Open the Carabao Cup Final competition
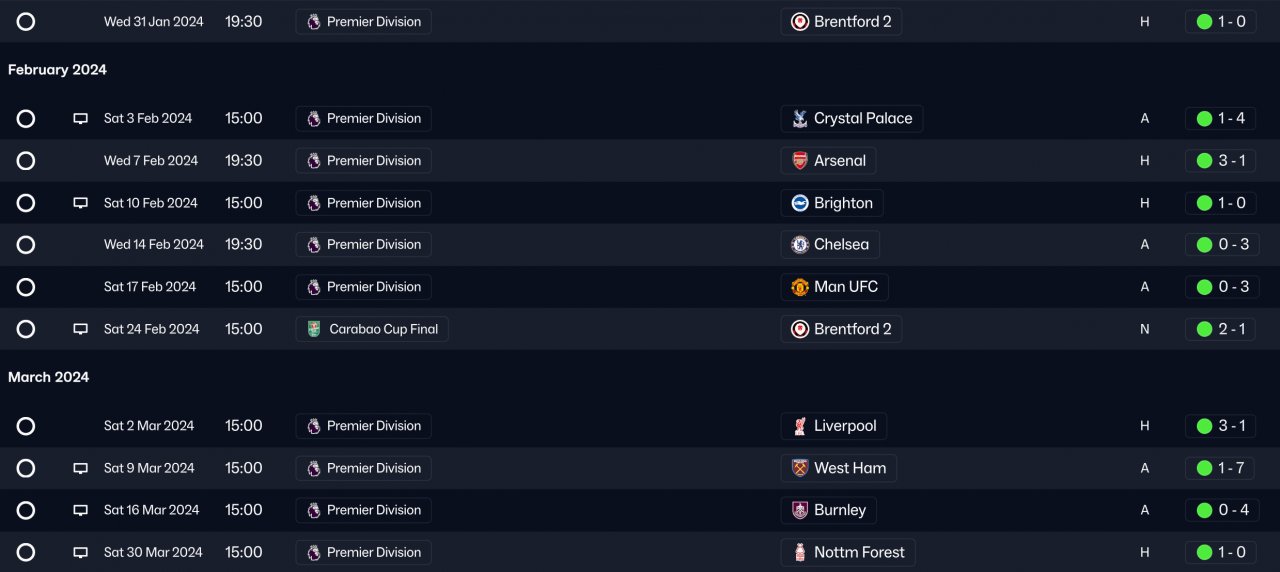Screen dimensions: 1280x572 pos(383,329)
